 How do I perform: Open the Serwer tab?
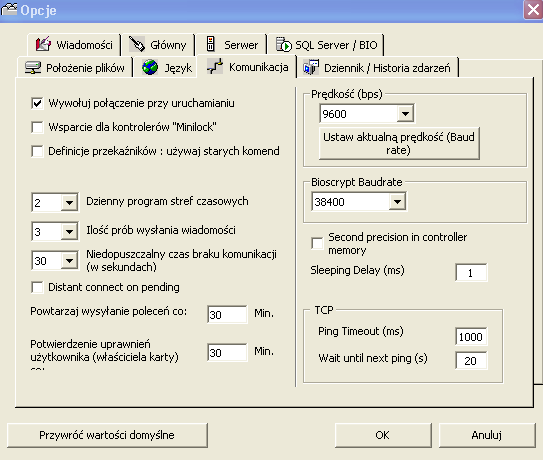click(x=231, y=45)
